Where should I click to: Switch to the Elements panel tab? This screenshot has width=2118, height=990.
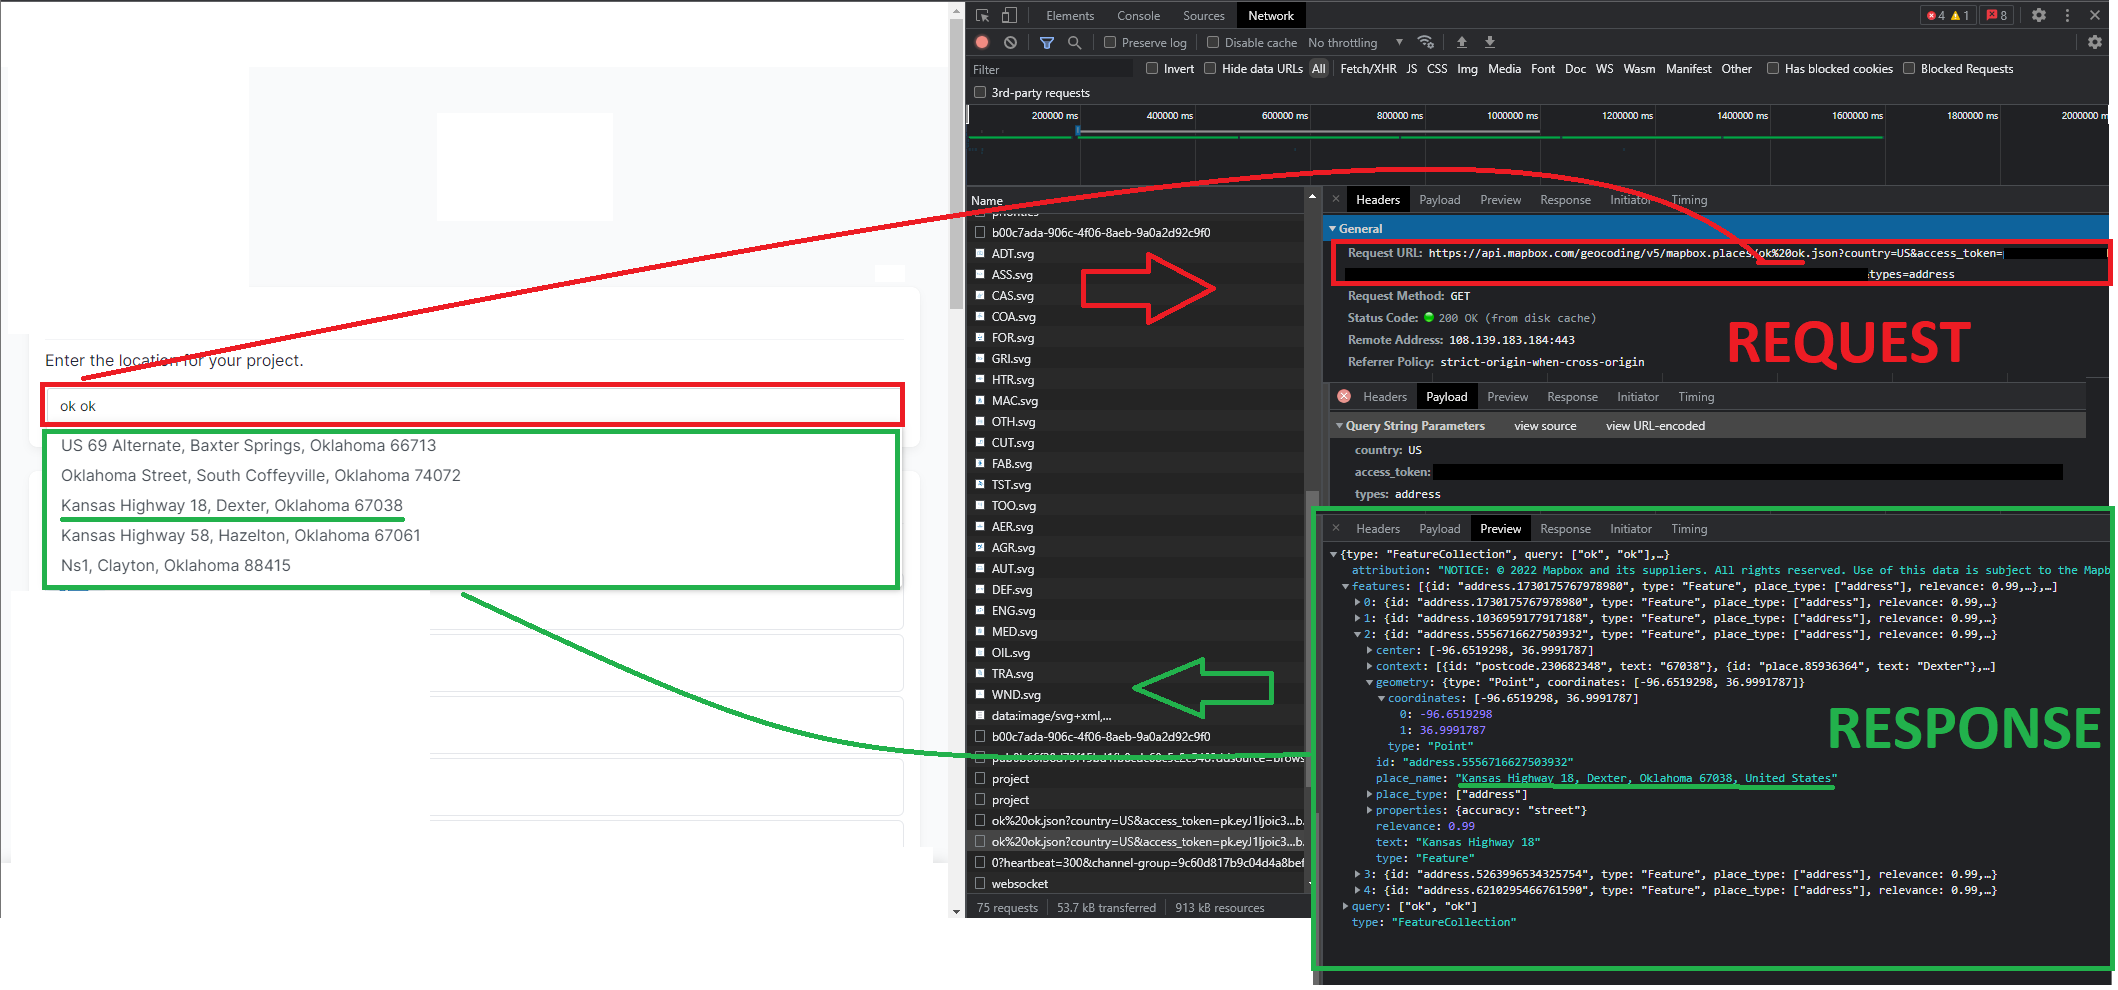[x=1069, y=15]
